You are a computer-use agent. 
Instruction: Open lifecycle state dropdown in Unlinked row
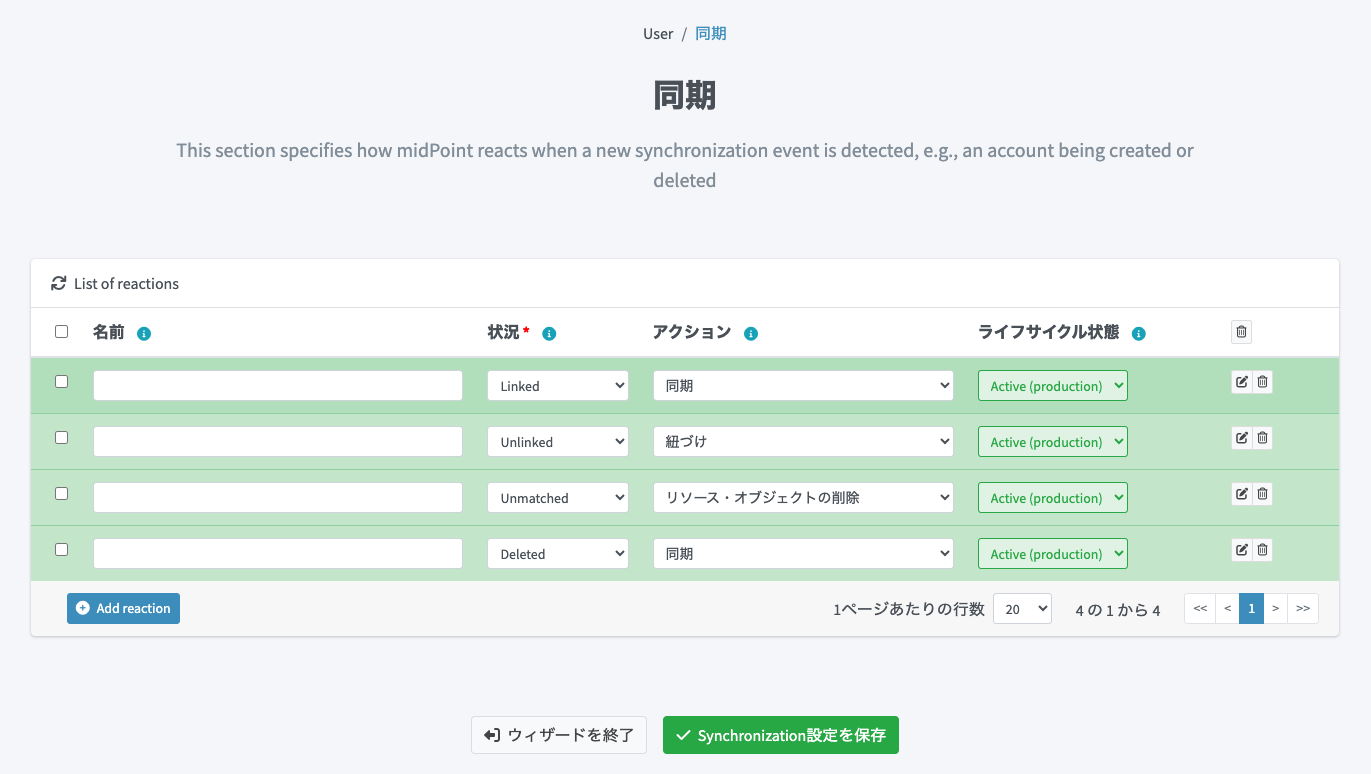point(1053,442)
